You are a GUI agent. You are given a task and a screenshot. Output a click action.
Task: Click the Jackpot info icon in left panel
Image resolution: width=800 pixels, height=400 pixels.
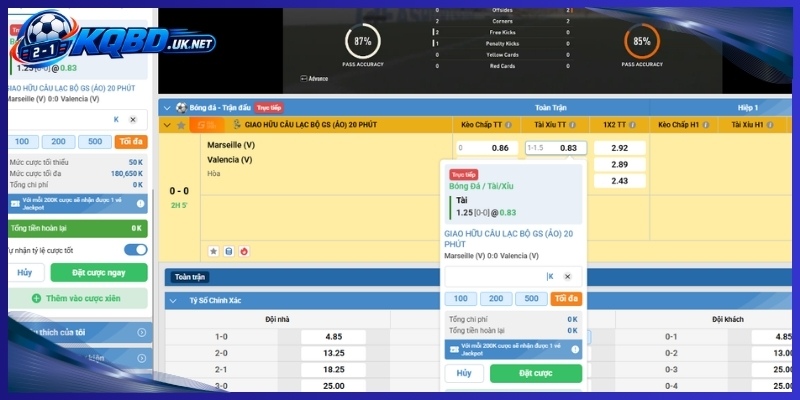(x=140, y=204)
